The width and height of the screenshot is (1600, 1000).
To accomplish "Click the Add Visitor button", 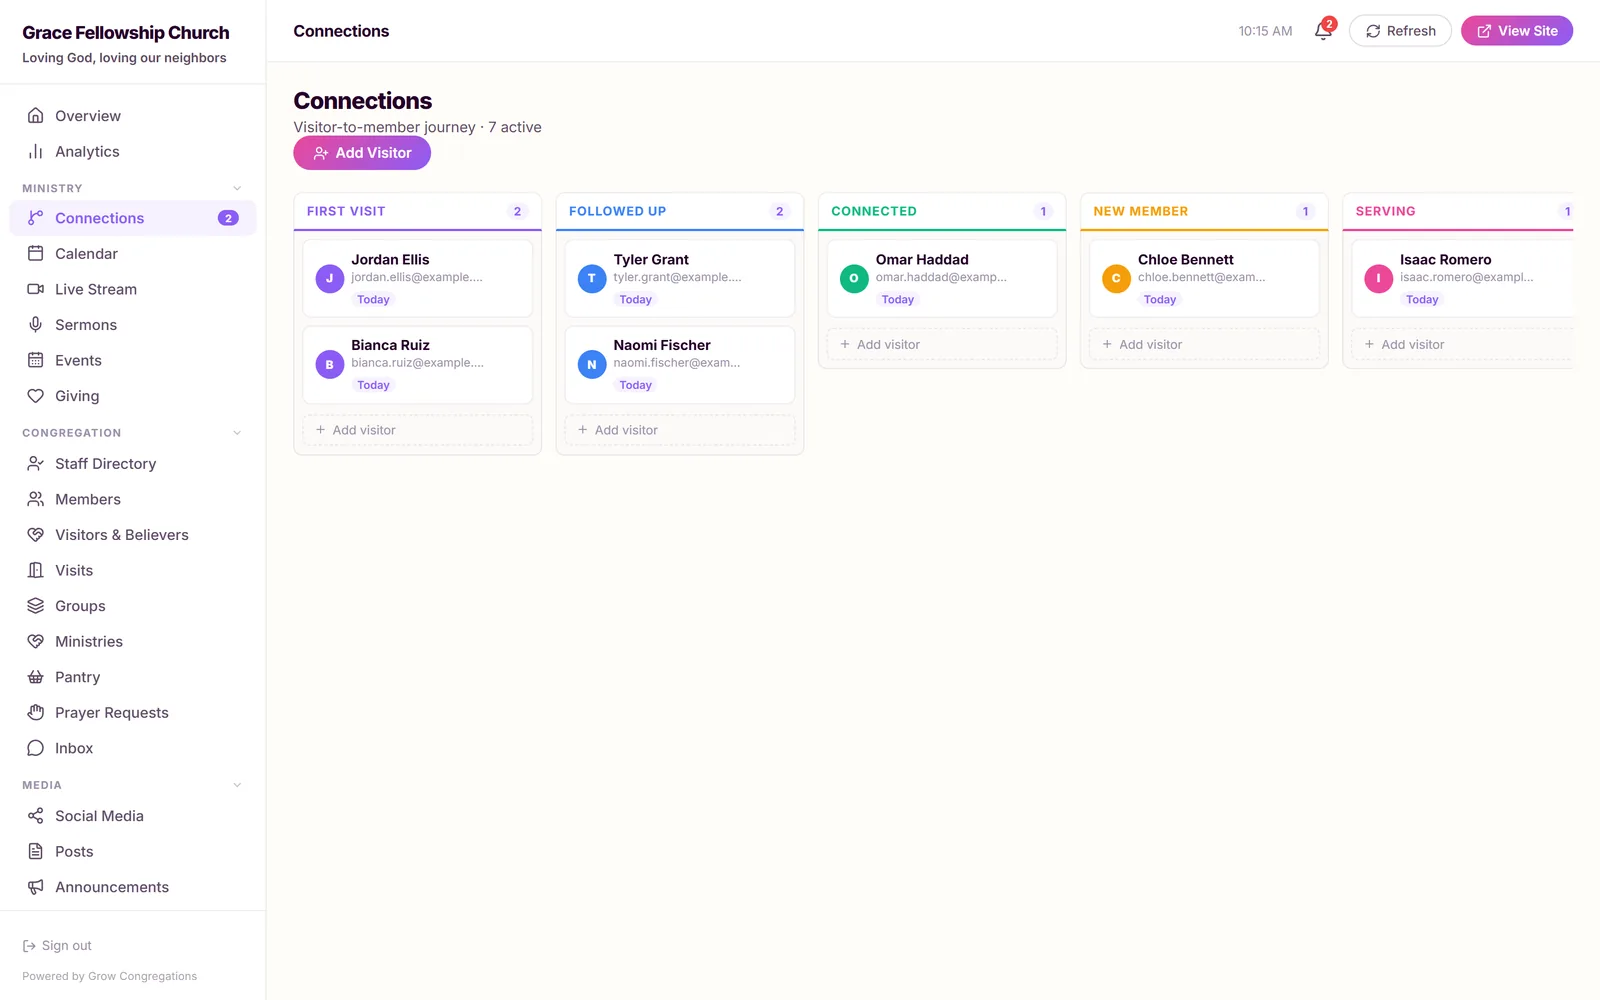I will pos(362,153).
